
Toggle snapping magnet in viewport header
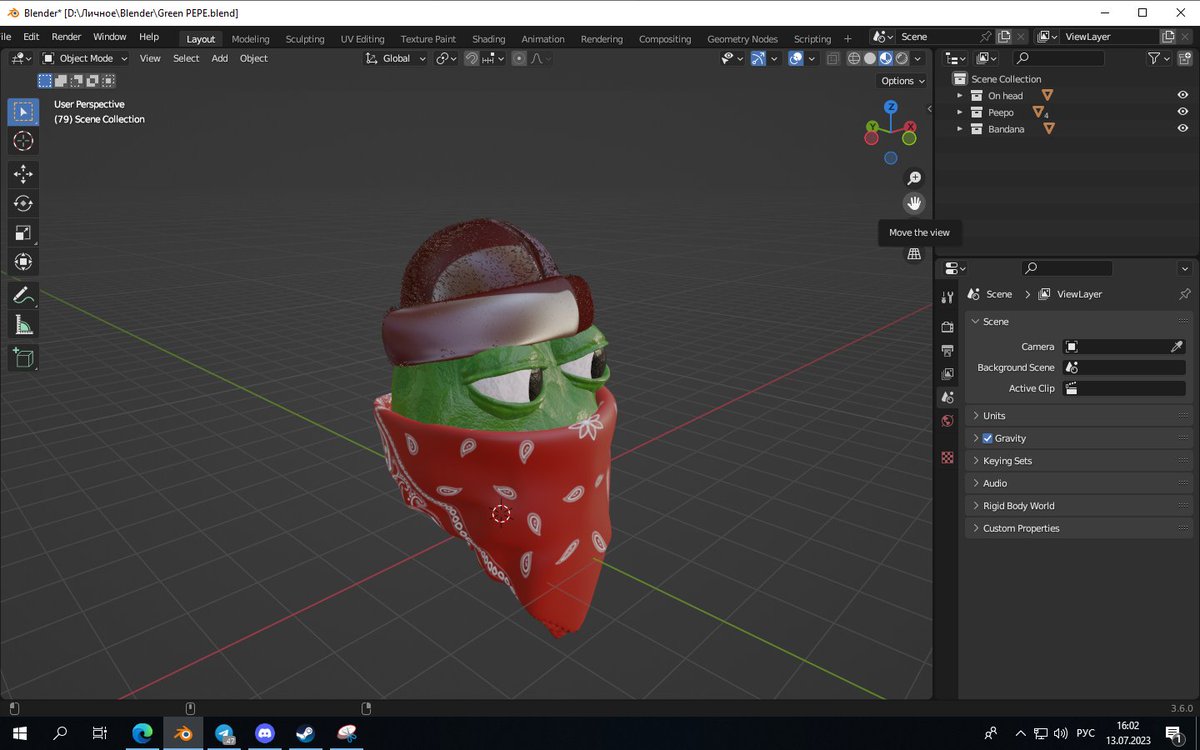coord(471,59)
